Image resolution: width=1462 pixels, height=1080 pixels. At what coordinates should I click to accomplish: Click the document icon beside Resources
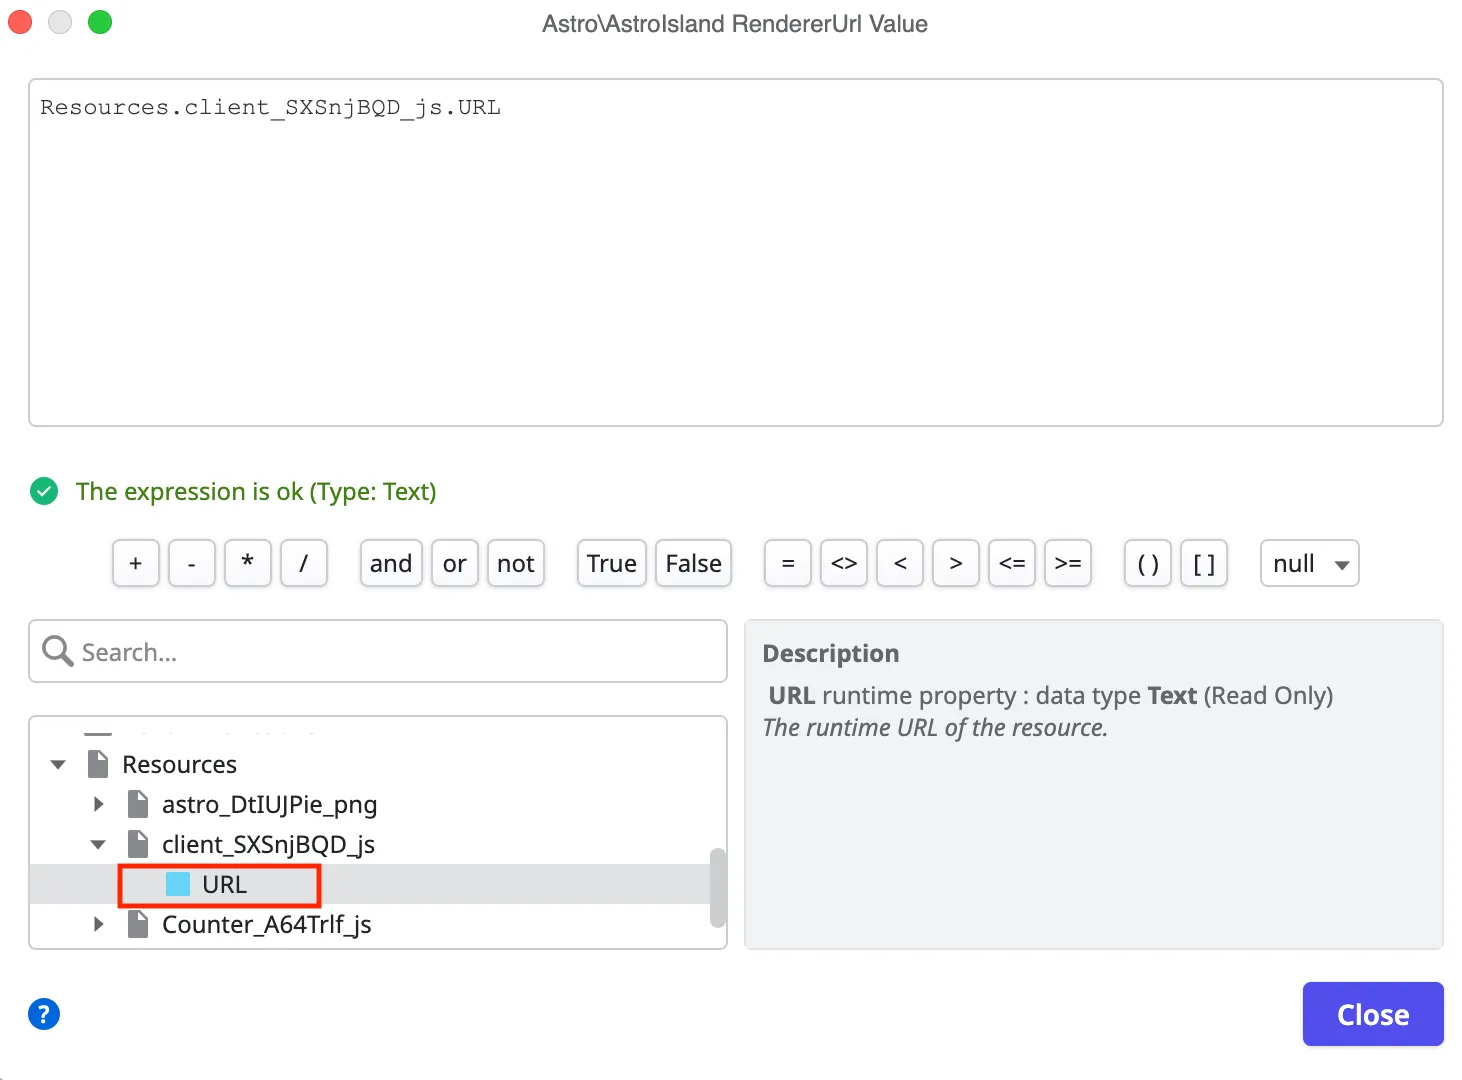(97, 763)
